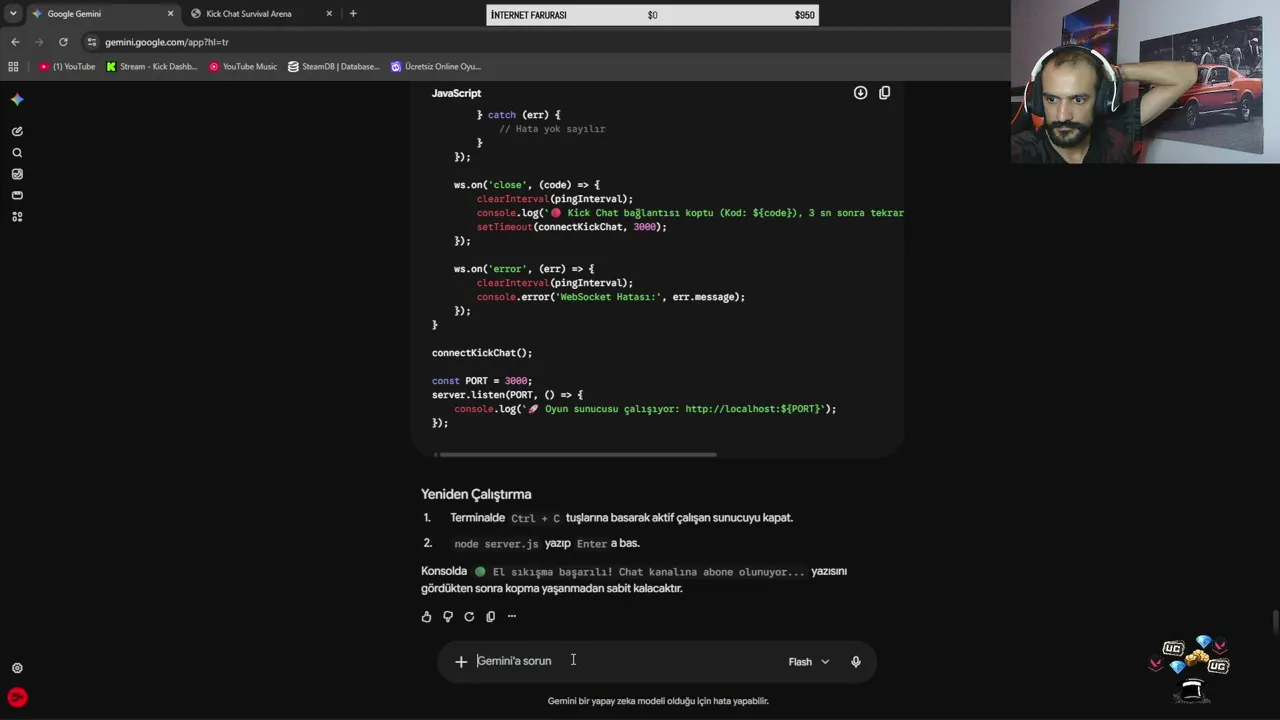The image size is (1280, 720).
Task: Activate microphone voice input
Action: (855, 661)
